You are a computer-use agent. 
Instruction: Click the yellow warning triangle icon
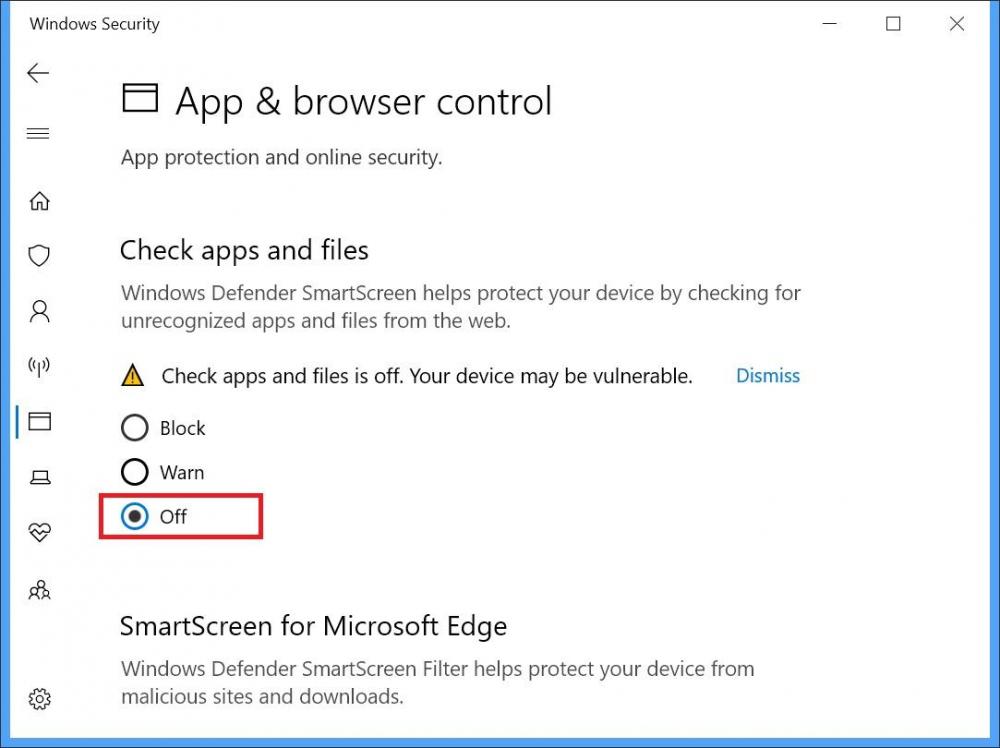point(133,376)
